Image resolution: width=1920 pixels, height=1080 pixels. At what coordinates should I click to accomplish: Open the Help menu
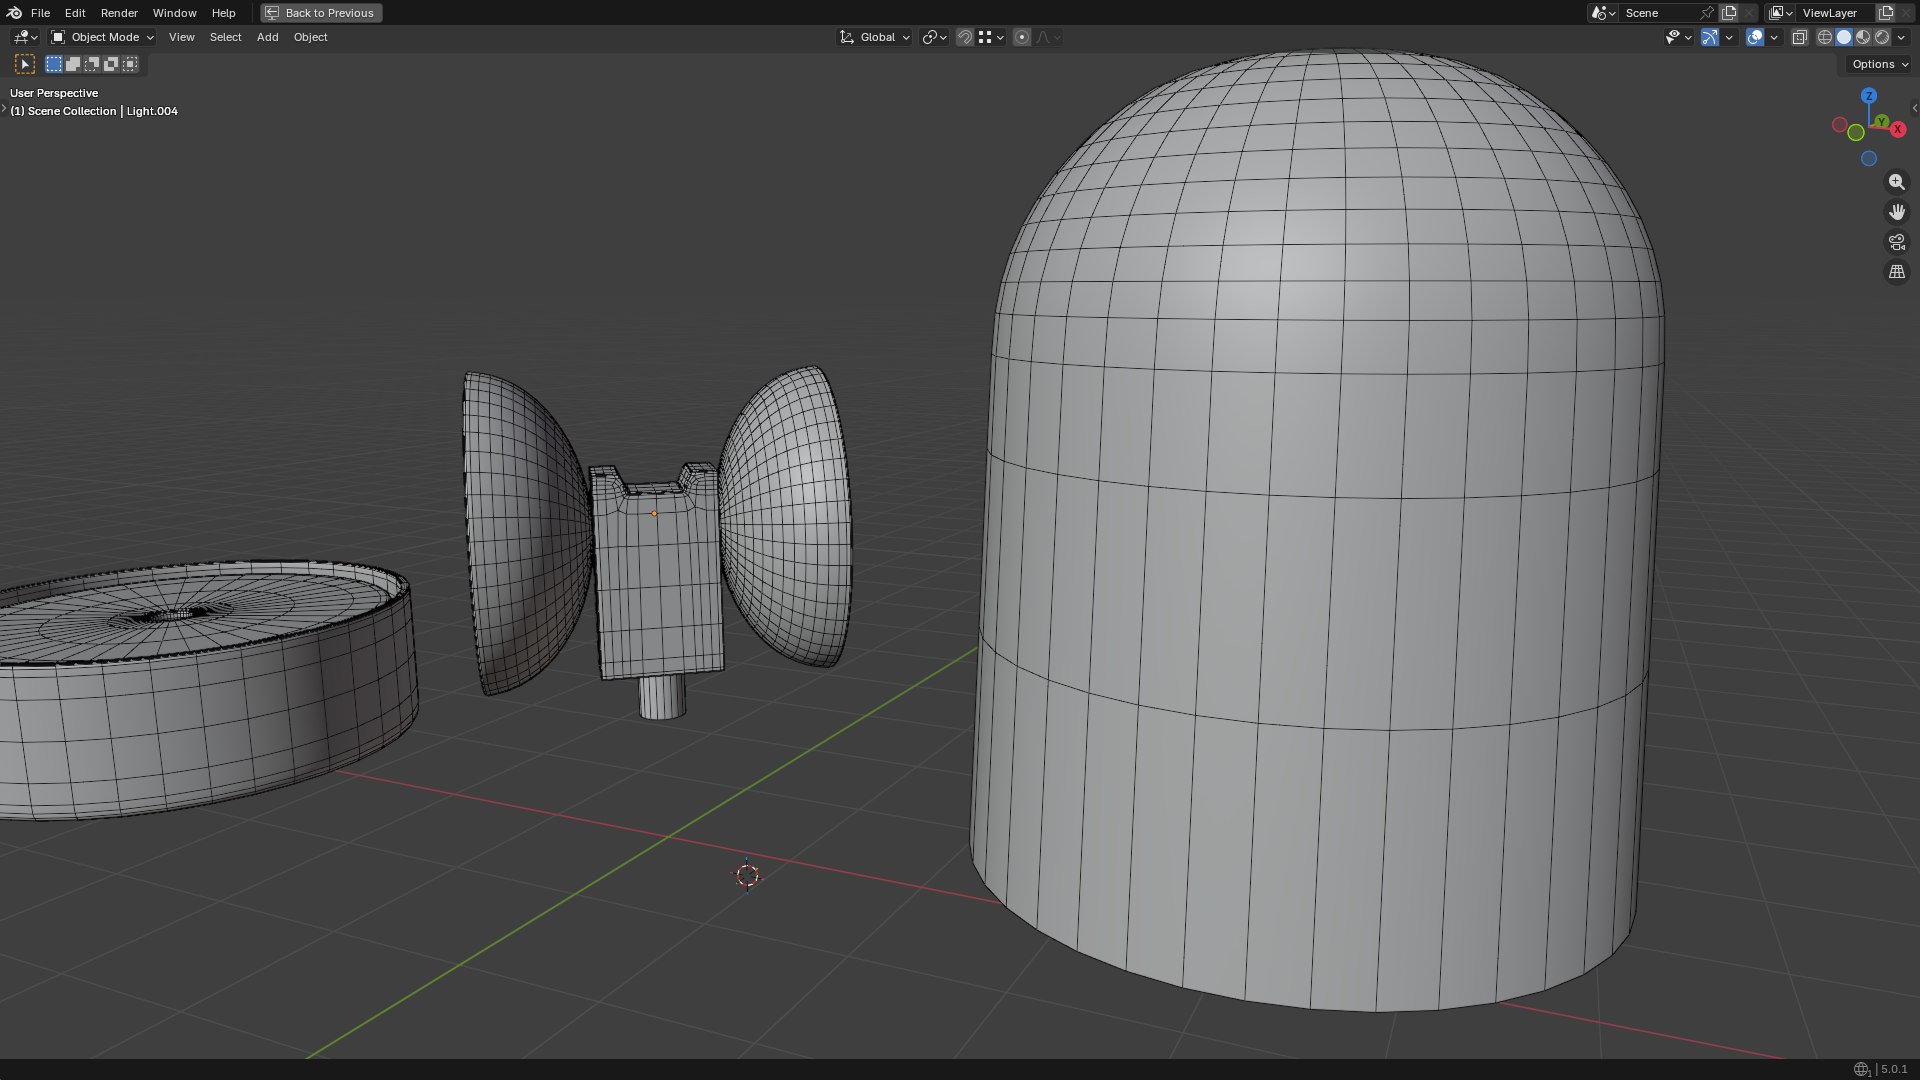point(223,13)
